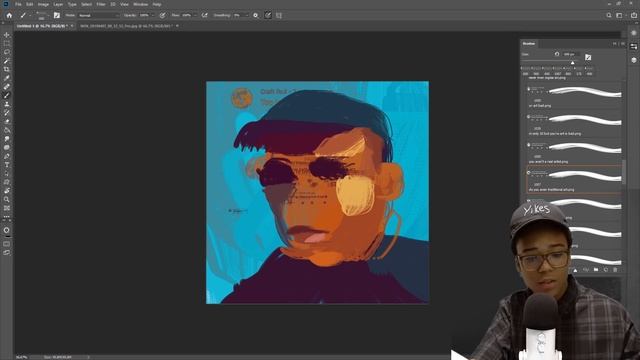Create new brush group folder icon
Image resolution: width=640 pixels, height=360 pixels.
click(x=596, y=270)
